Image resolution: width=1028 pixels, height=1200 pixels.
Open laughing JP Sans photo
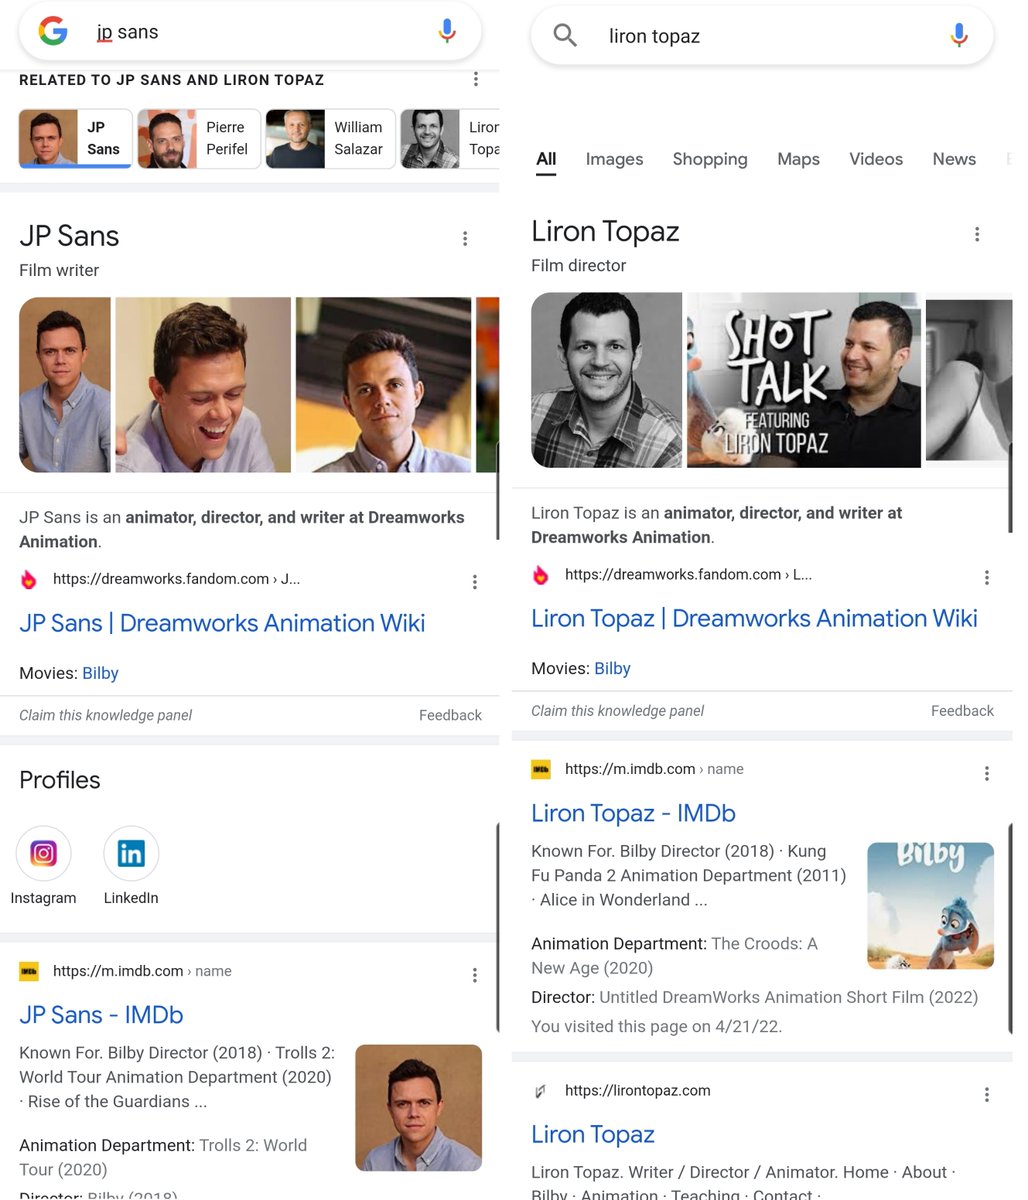(203, 385)
